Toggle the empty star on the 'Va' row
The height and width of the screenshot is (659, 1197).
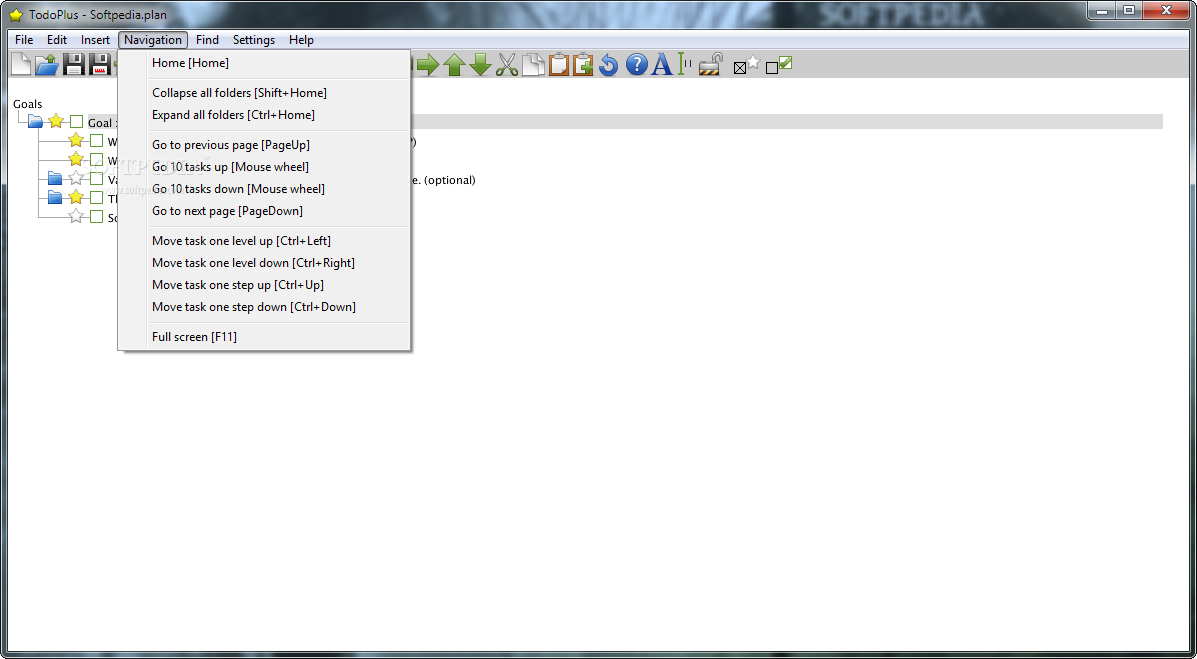(x=76, y=178)
